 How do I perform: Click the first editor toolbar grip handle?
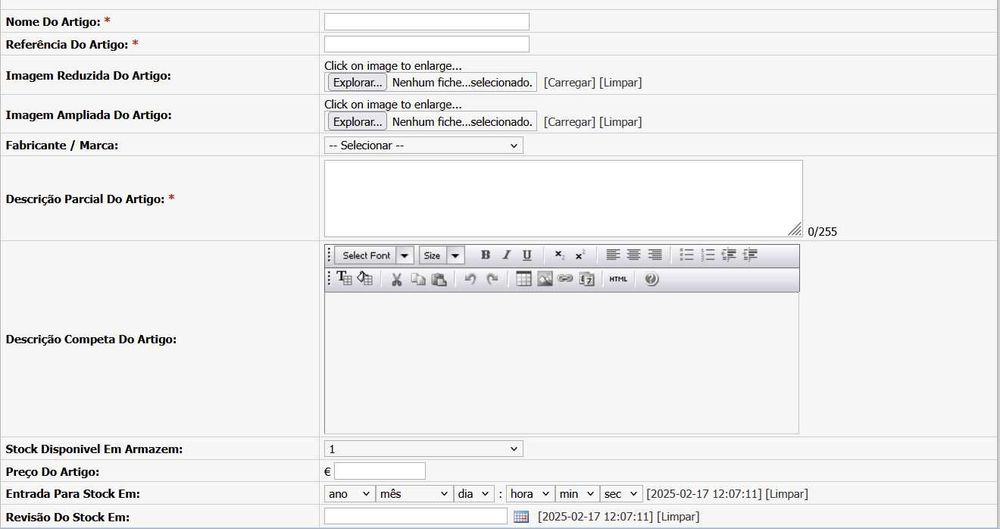(329, 255)
